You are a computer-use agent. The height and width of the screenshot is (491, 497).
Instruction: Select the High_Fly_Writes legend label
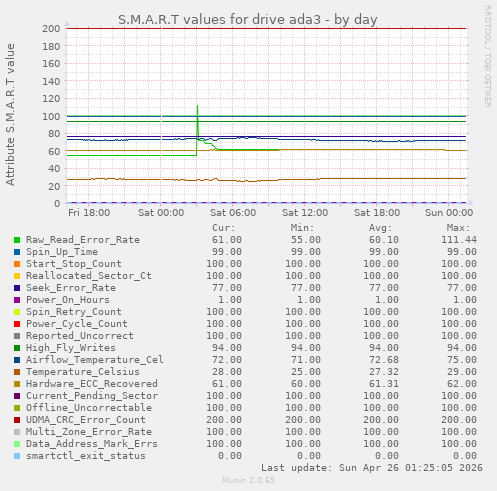tap(71, 348)
